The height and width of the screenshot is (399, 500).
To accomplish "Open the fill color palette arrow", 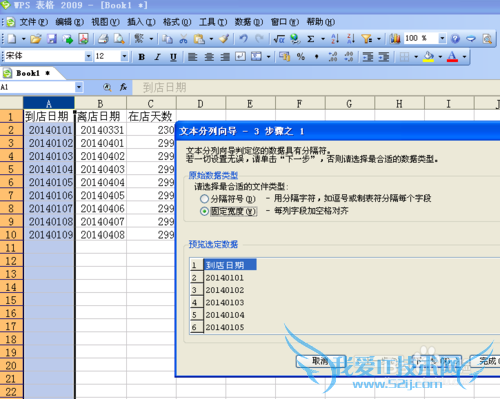I will tap(440, 57).
